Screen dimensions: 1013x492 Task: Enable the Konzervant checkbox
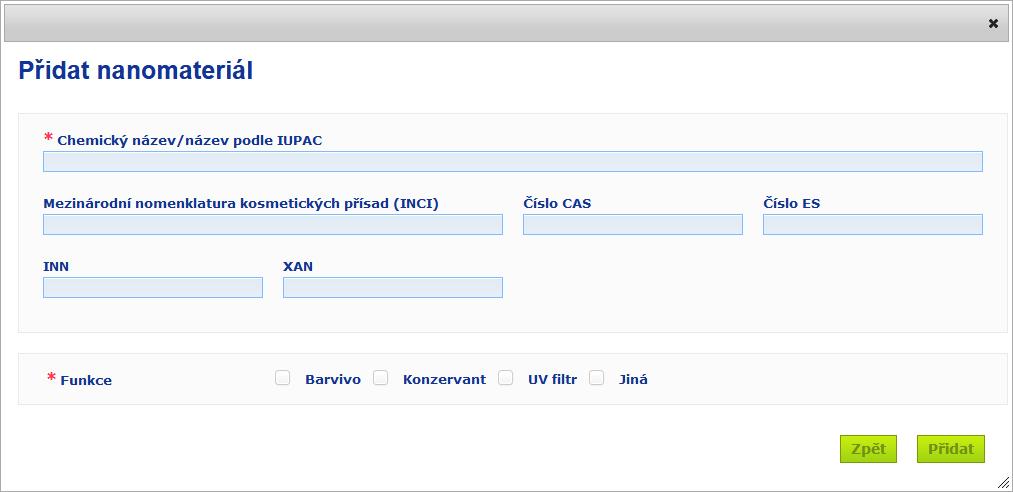[381, 378]
